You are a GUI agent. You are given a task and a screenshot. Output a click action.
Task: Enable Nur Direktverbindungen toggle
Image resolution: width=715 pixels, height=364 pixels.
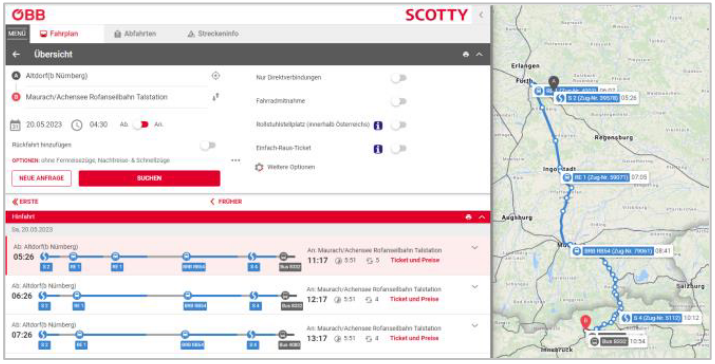pos(399,78)
